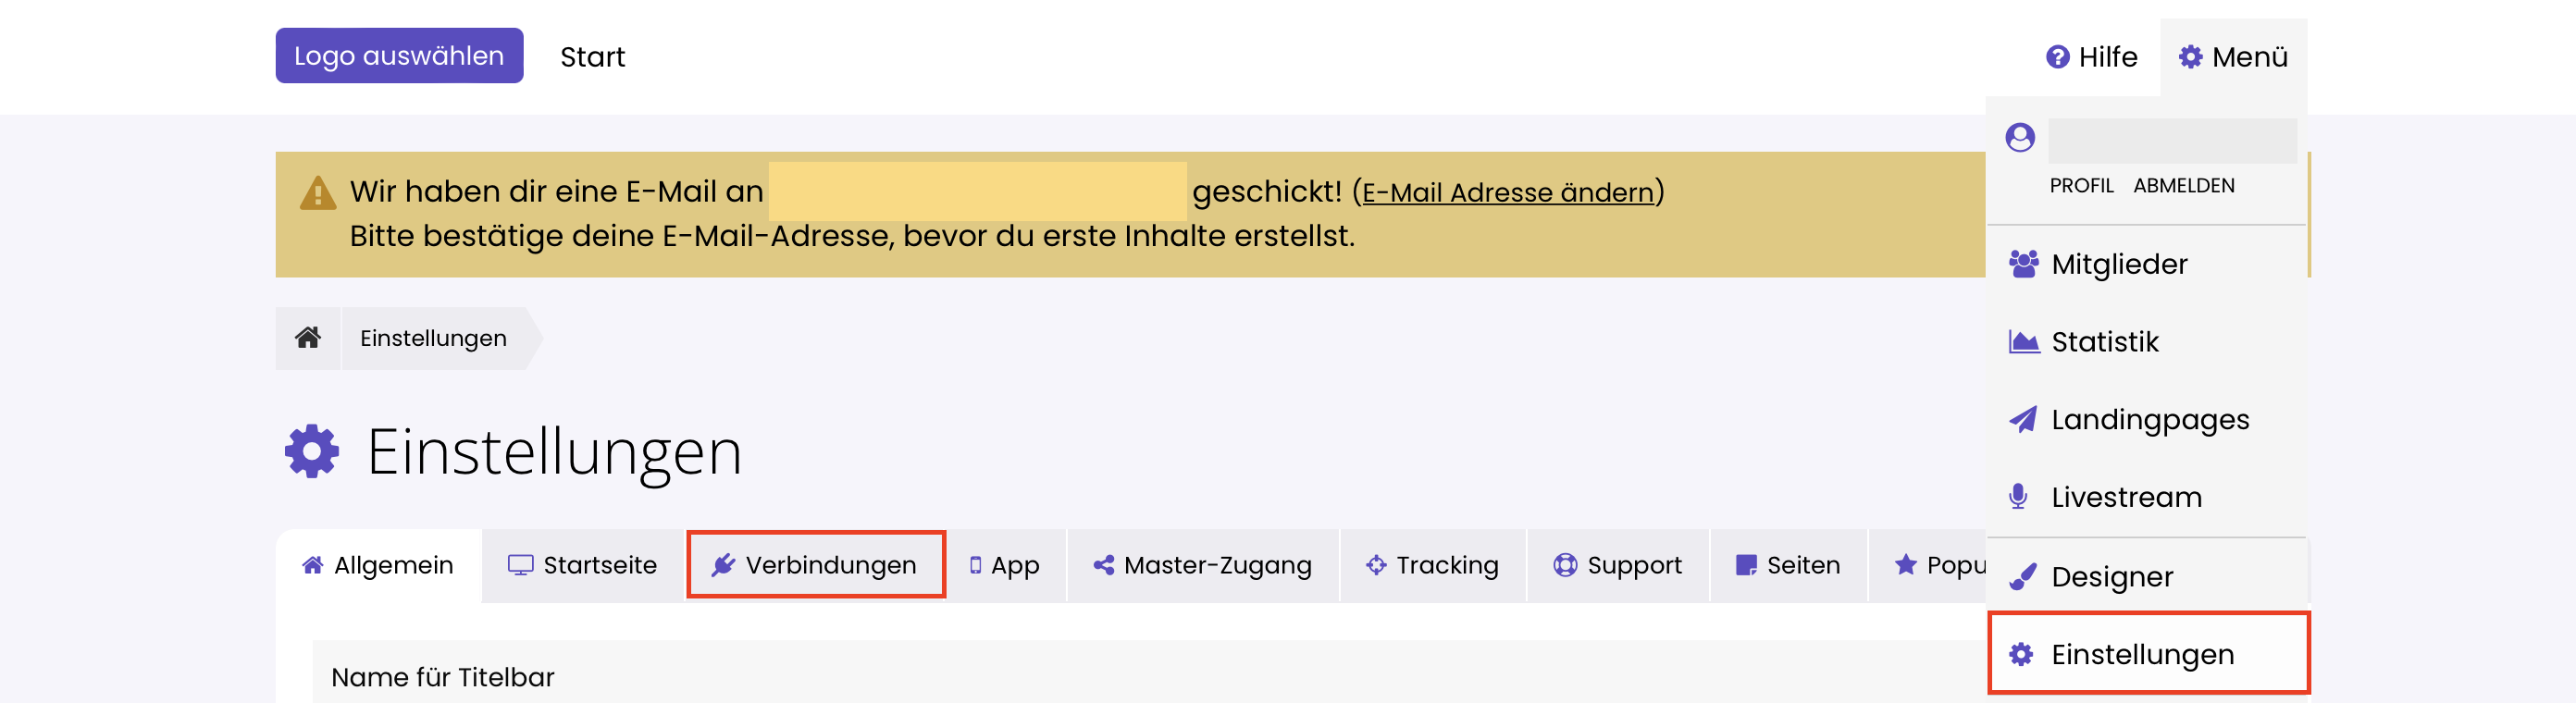Open the Tracking tab
The height and width of the screenshot is (703, 2576).
(x=1432, y=566)
